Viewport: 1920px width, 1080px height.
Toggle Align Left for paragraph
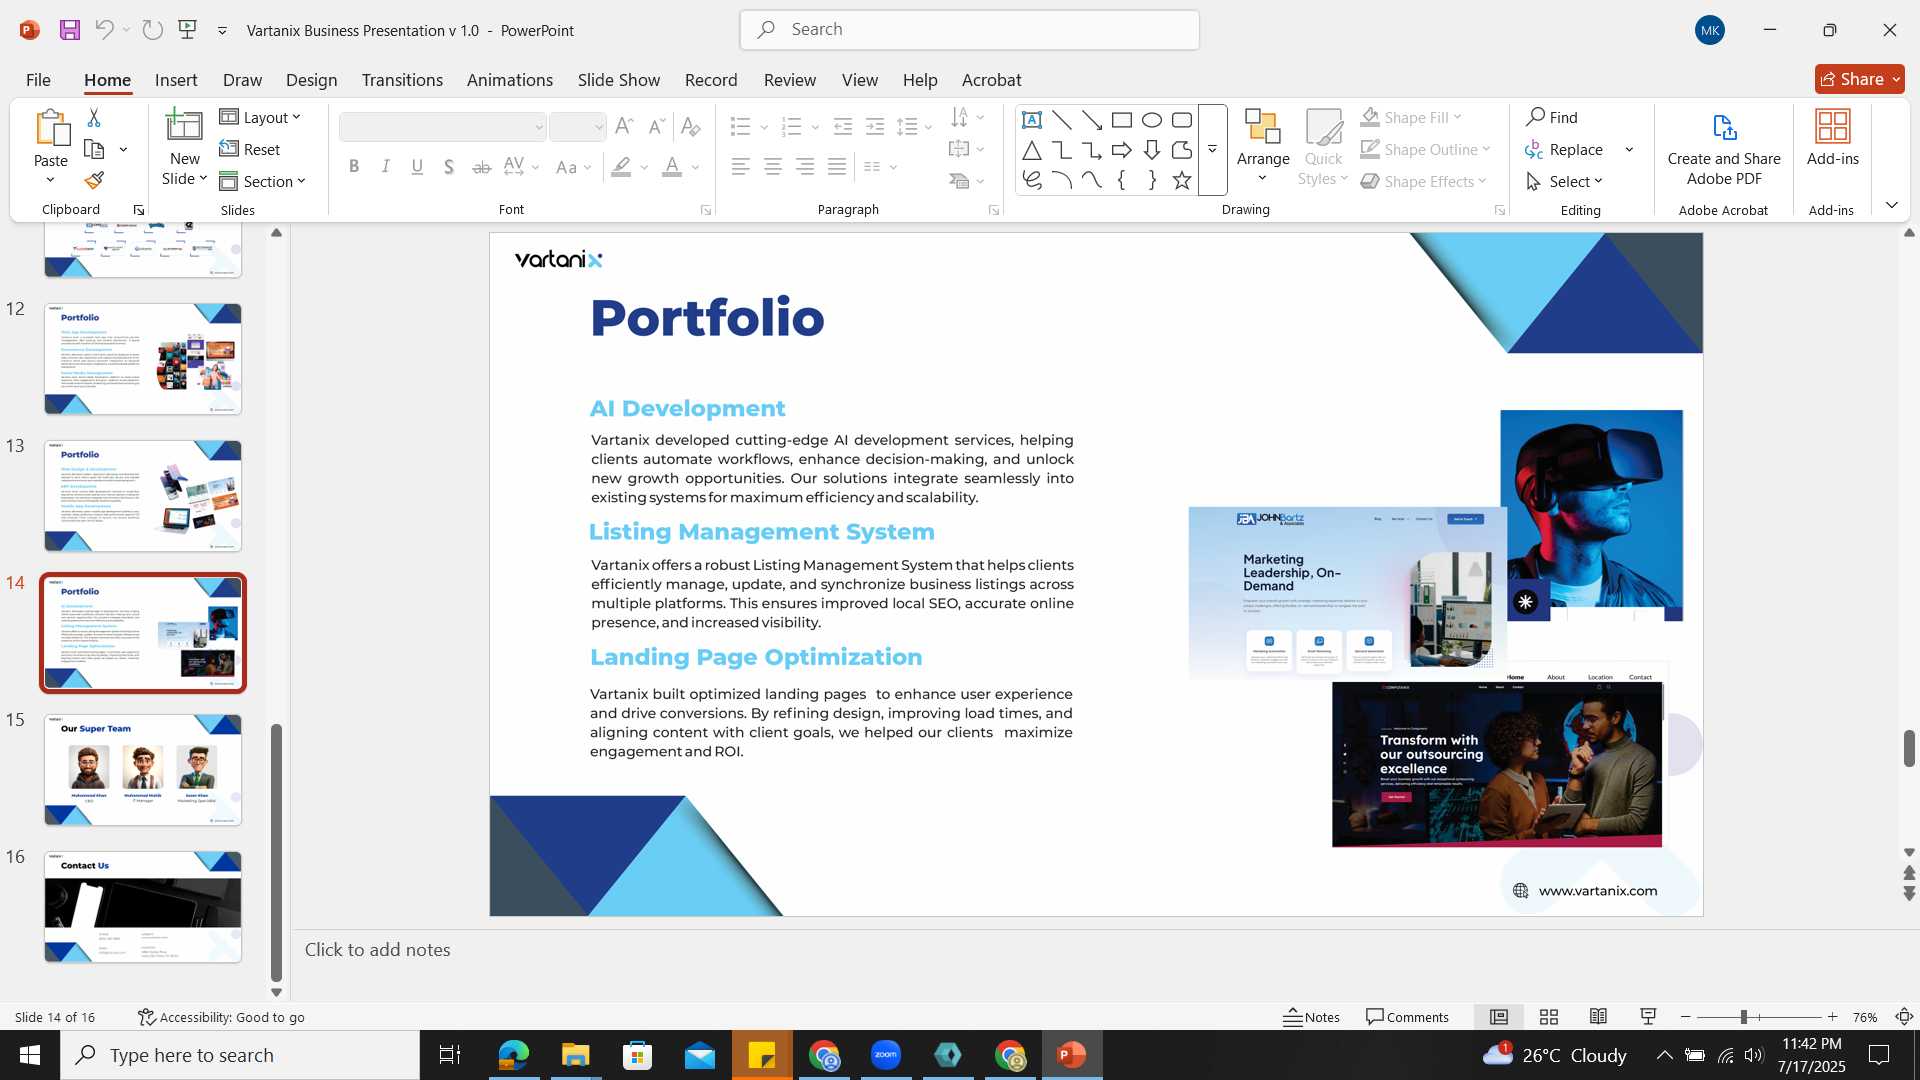[x=741, y=167]
